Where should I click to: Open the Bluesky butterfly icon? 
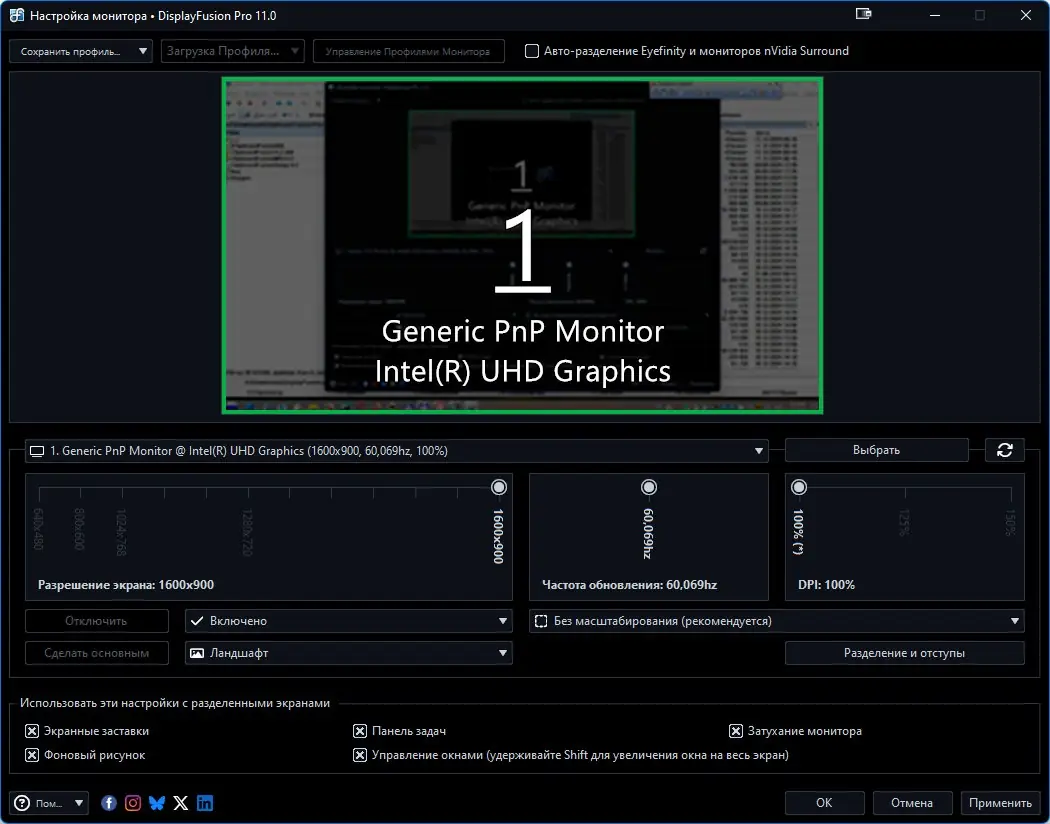157,803
